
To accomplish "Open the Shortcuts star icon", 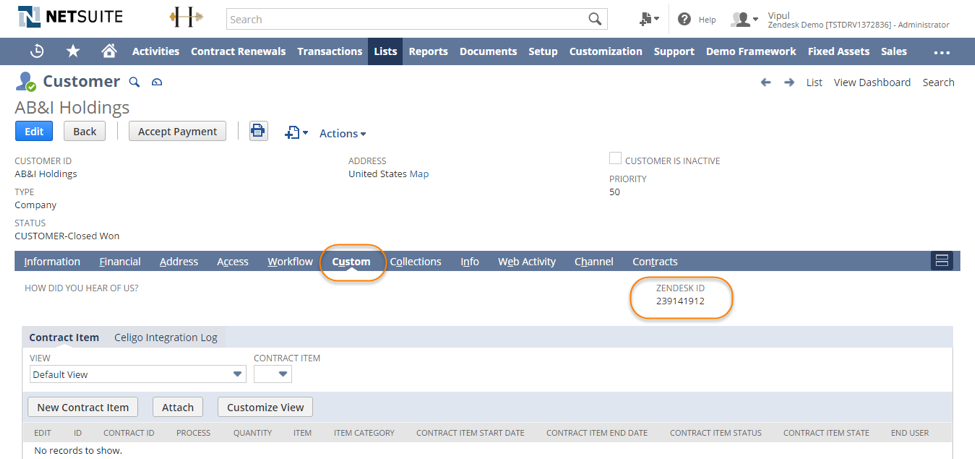I will point(73,52).
